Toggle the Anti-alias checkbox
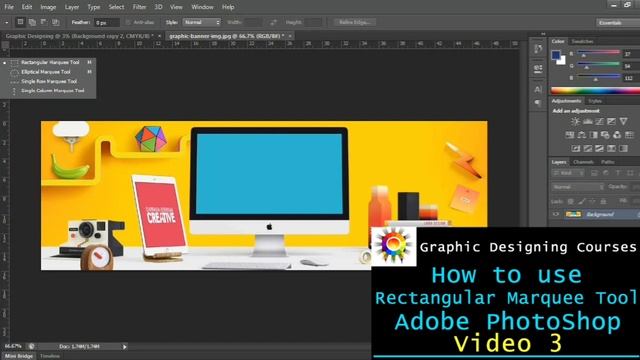Image resolution: width=640 pixels, height=360 pixels. tap(128, 22)
